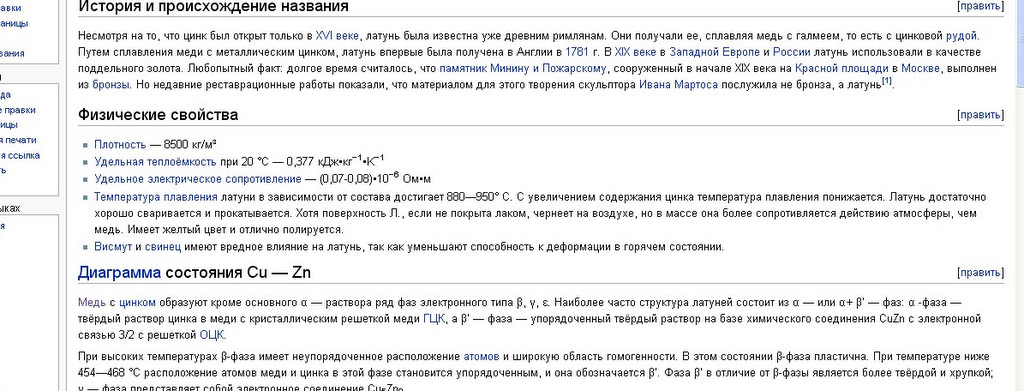Open the Температура плавления link
The width and height of the screenshot is (1024, 391).
155,196
